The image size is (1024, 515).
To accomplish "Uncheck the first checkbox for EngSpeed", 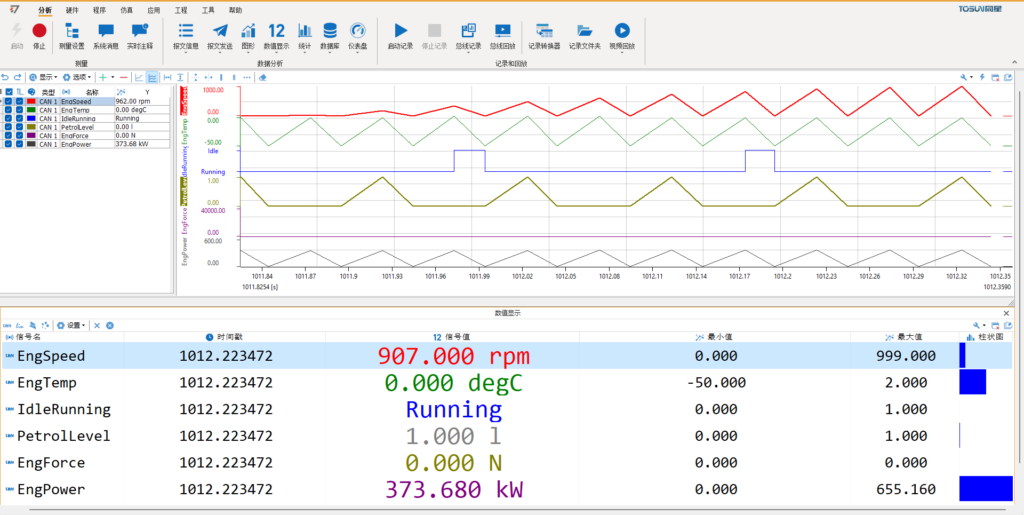I will [8, 101].
